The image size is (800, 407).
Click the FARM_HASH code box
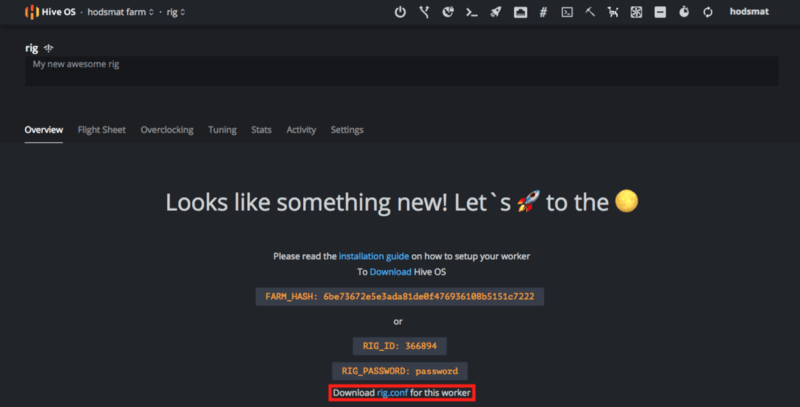pos(399,297)
